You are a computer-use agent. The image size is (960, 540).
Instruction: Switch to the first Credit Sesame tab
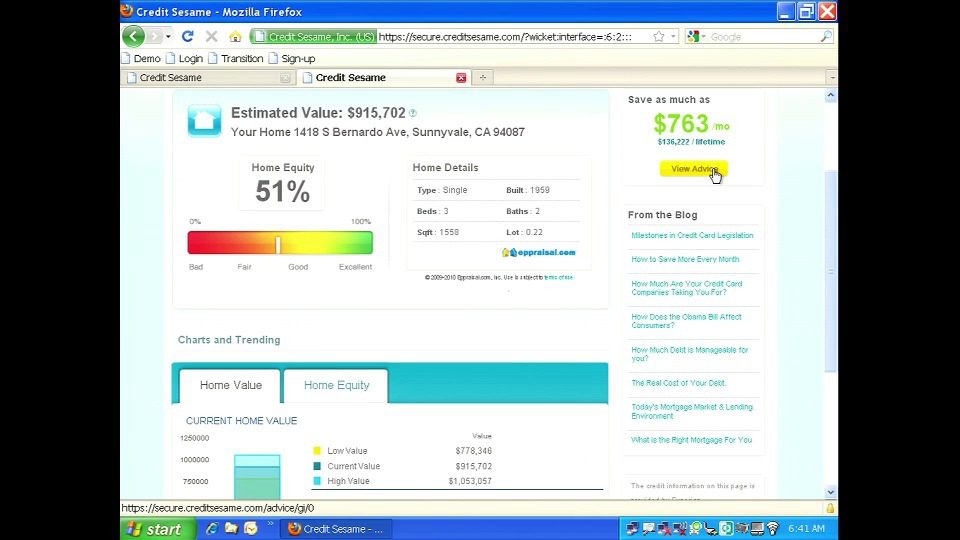(x=208, y=78)
